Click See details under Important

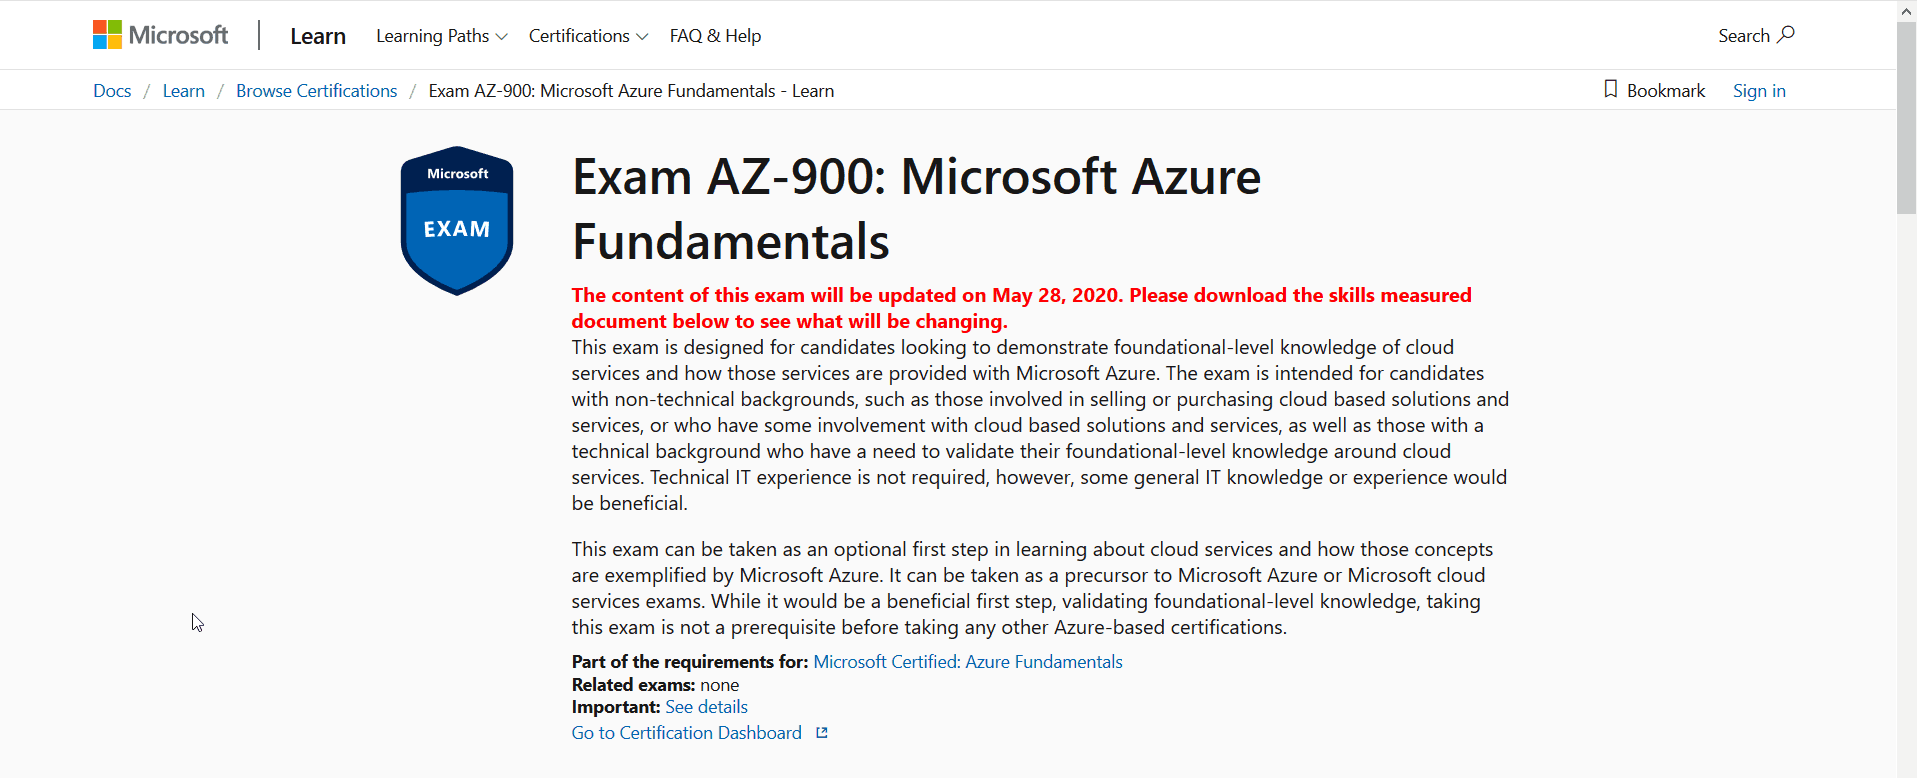coord(706,707)
